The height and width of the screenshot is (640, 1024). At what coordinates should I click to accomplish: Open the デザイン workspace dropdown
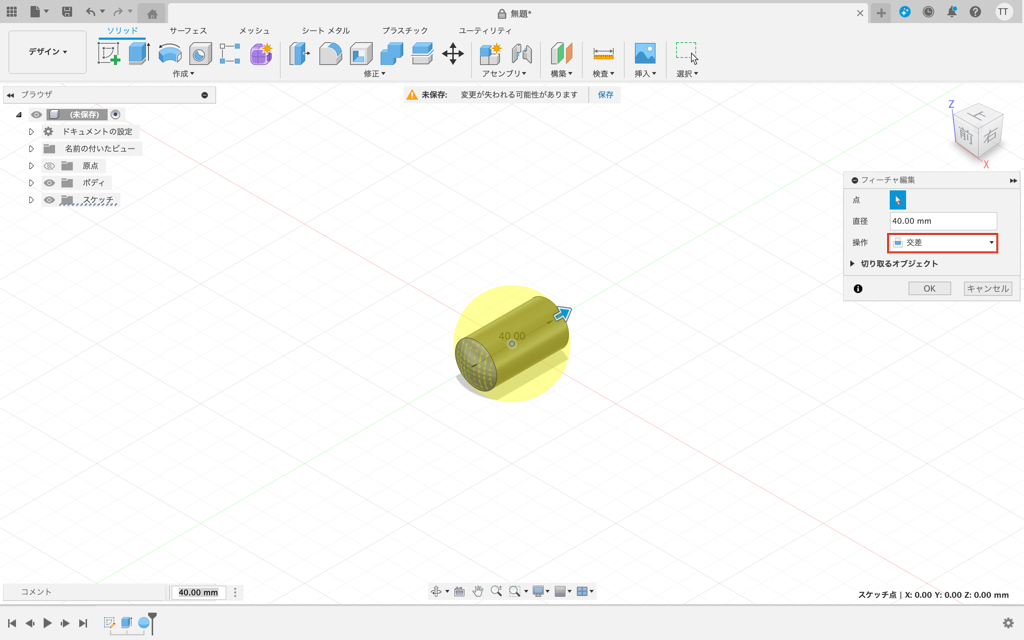coord(47,52)
